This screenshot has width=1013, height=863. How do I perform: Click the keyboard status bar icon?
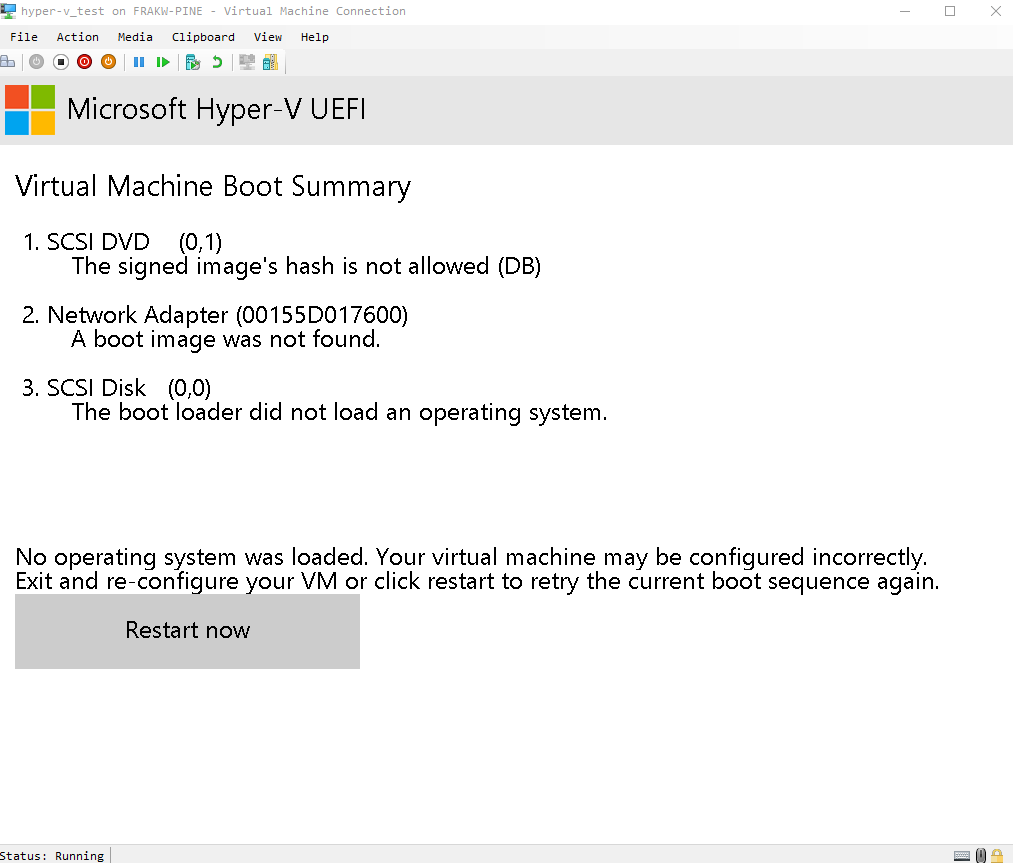pos(962,856)
